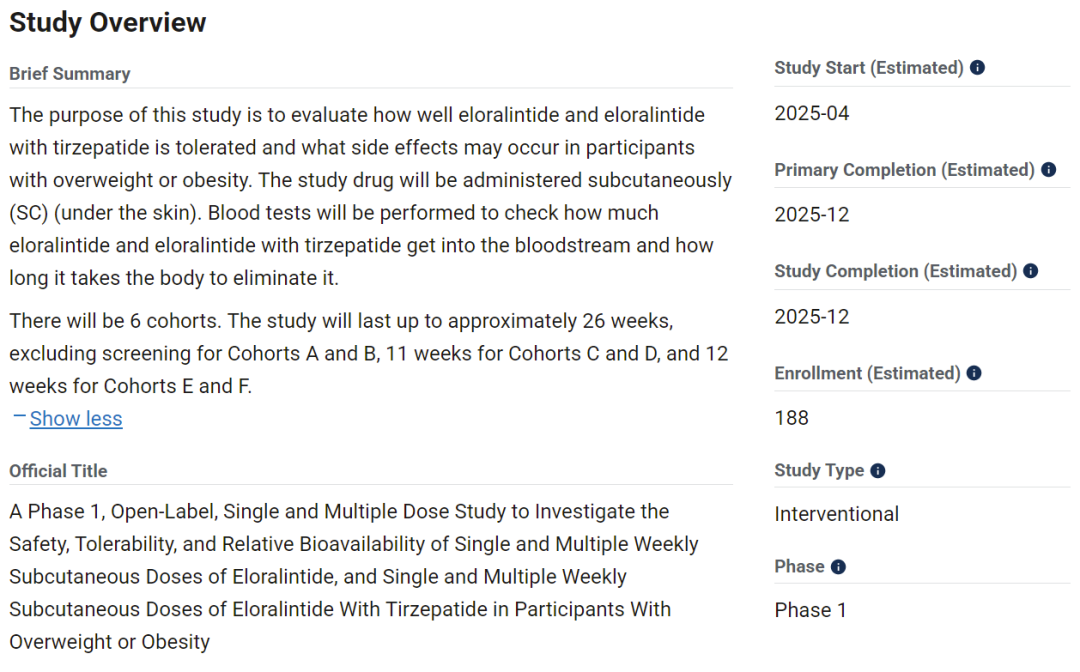Viewport: 1080px width, 672px height.
Task: Select the Interventional study type value
Action: coord(836,514)
